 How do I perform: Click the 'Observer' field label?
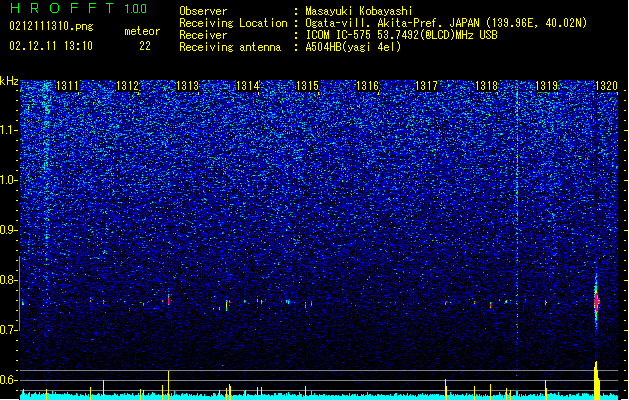click(x=203, y=11)
